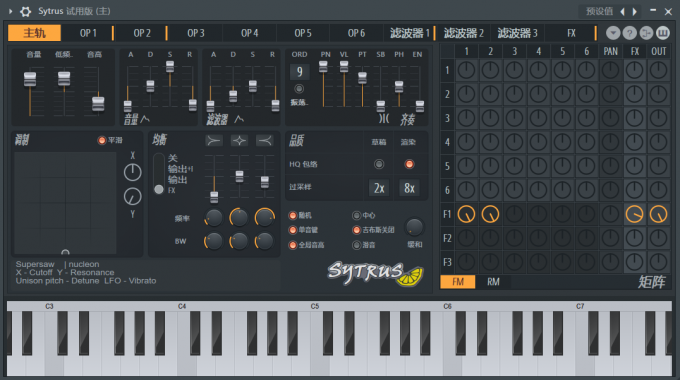Click the matrix F1 row column 2 knob

coord(490,214)
